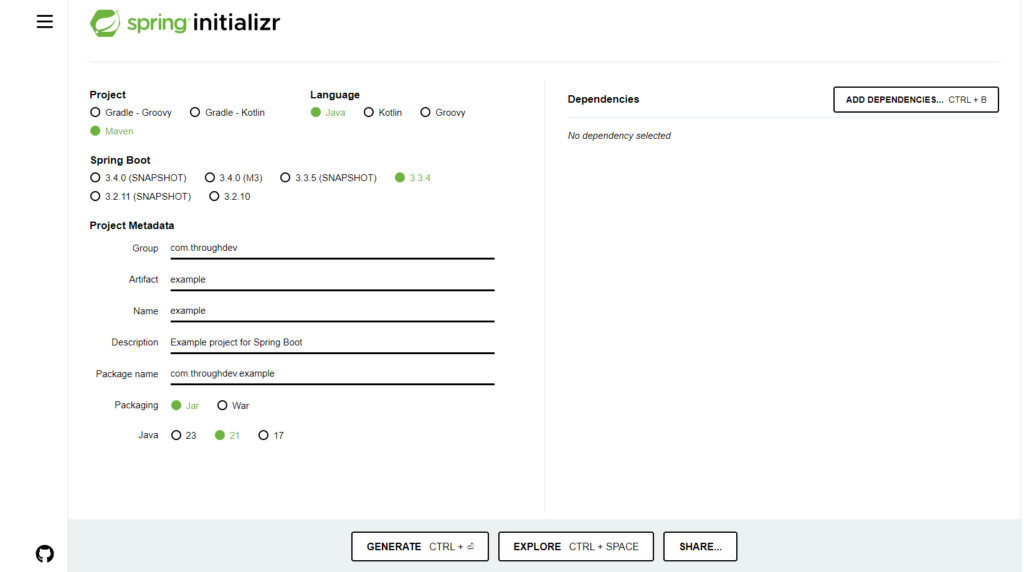Select Spring Boot 3.4.0 (M3)
This screenshot has height=572, width=1024.
coord(233,178)
